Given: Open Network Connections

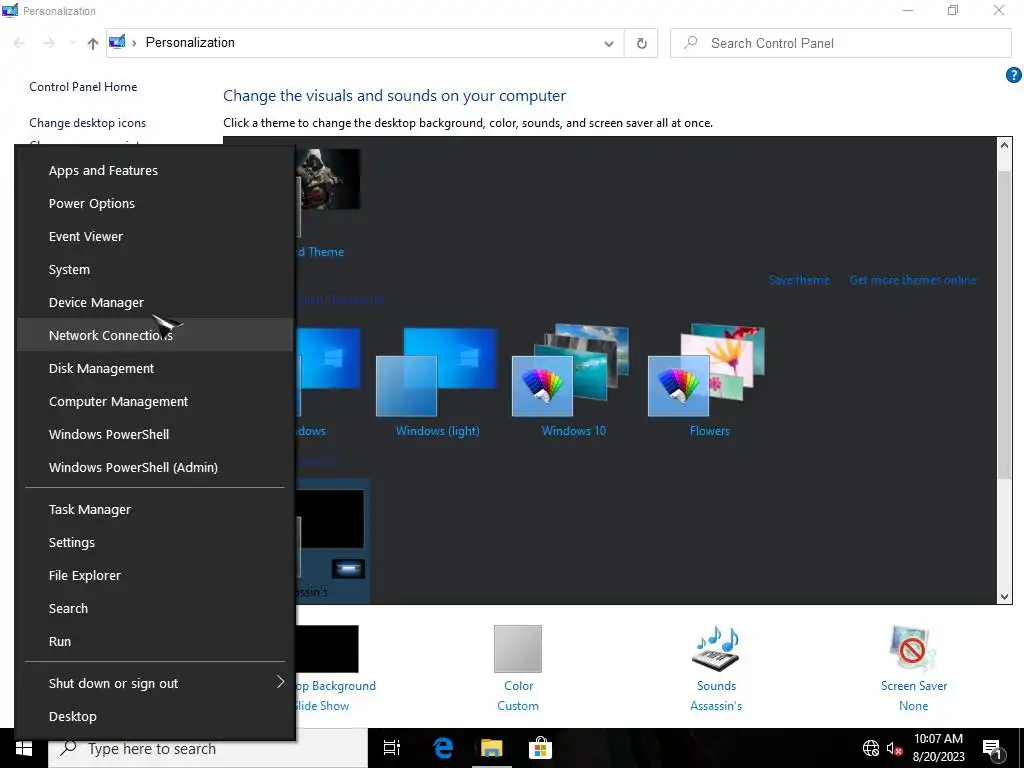Looking at the screenshot, I should [x=155, y=335].
